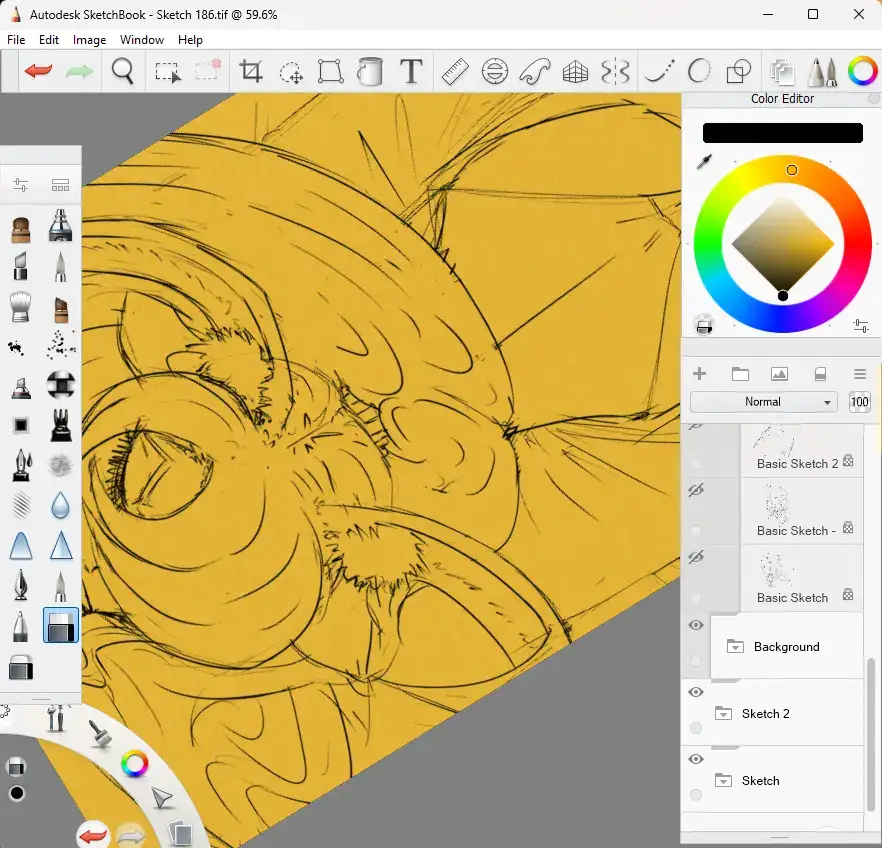Open the Window menu
This screenshot has width=882, height=848.
coord(142,40)
